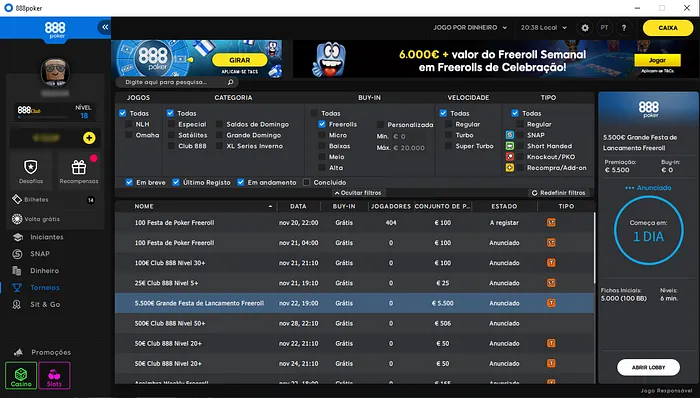
Task: Click the Knockout/PKO type icon
Action: (x=510, y=157)
